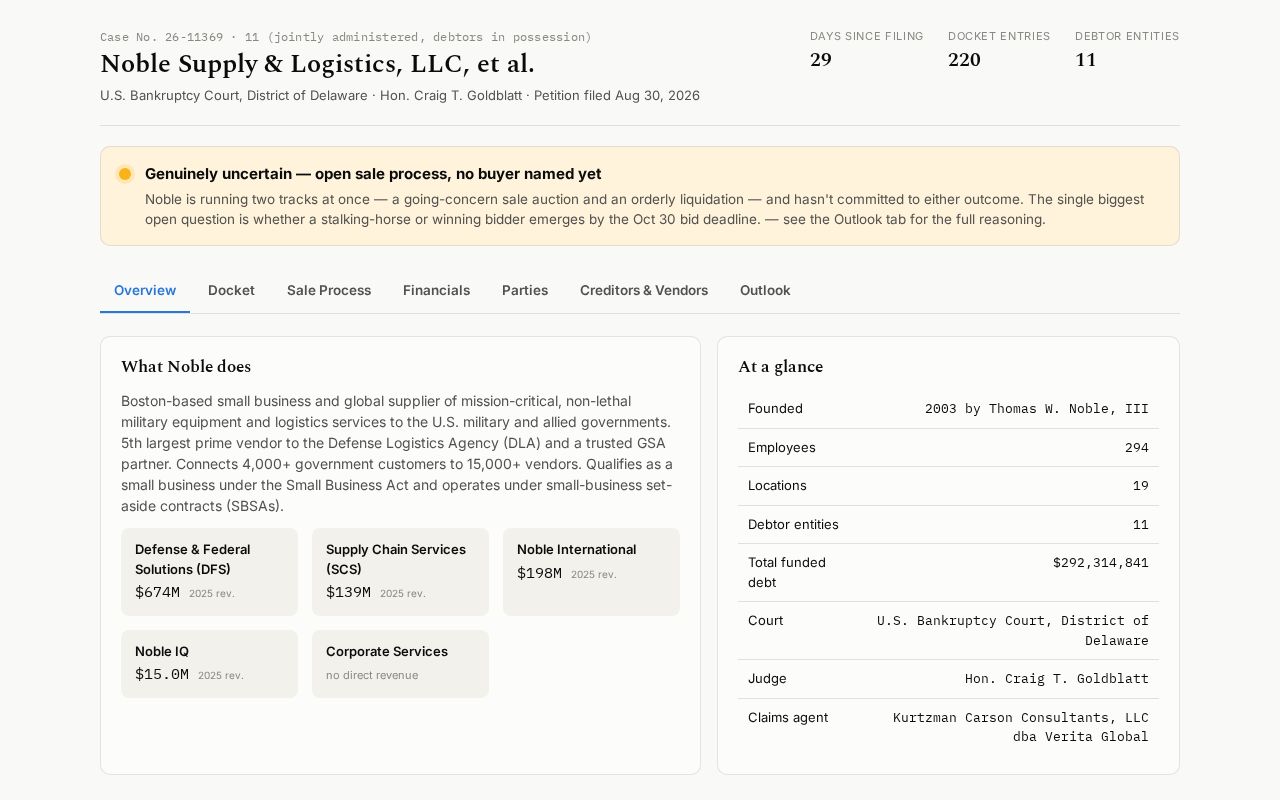Image resolution: width=1280 pixels, height=800 pixels.
Task: Click the total funded debt "$292,314,841"
Action: (1101, 563)
